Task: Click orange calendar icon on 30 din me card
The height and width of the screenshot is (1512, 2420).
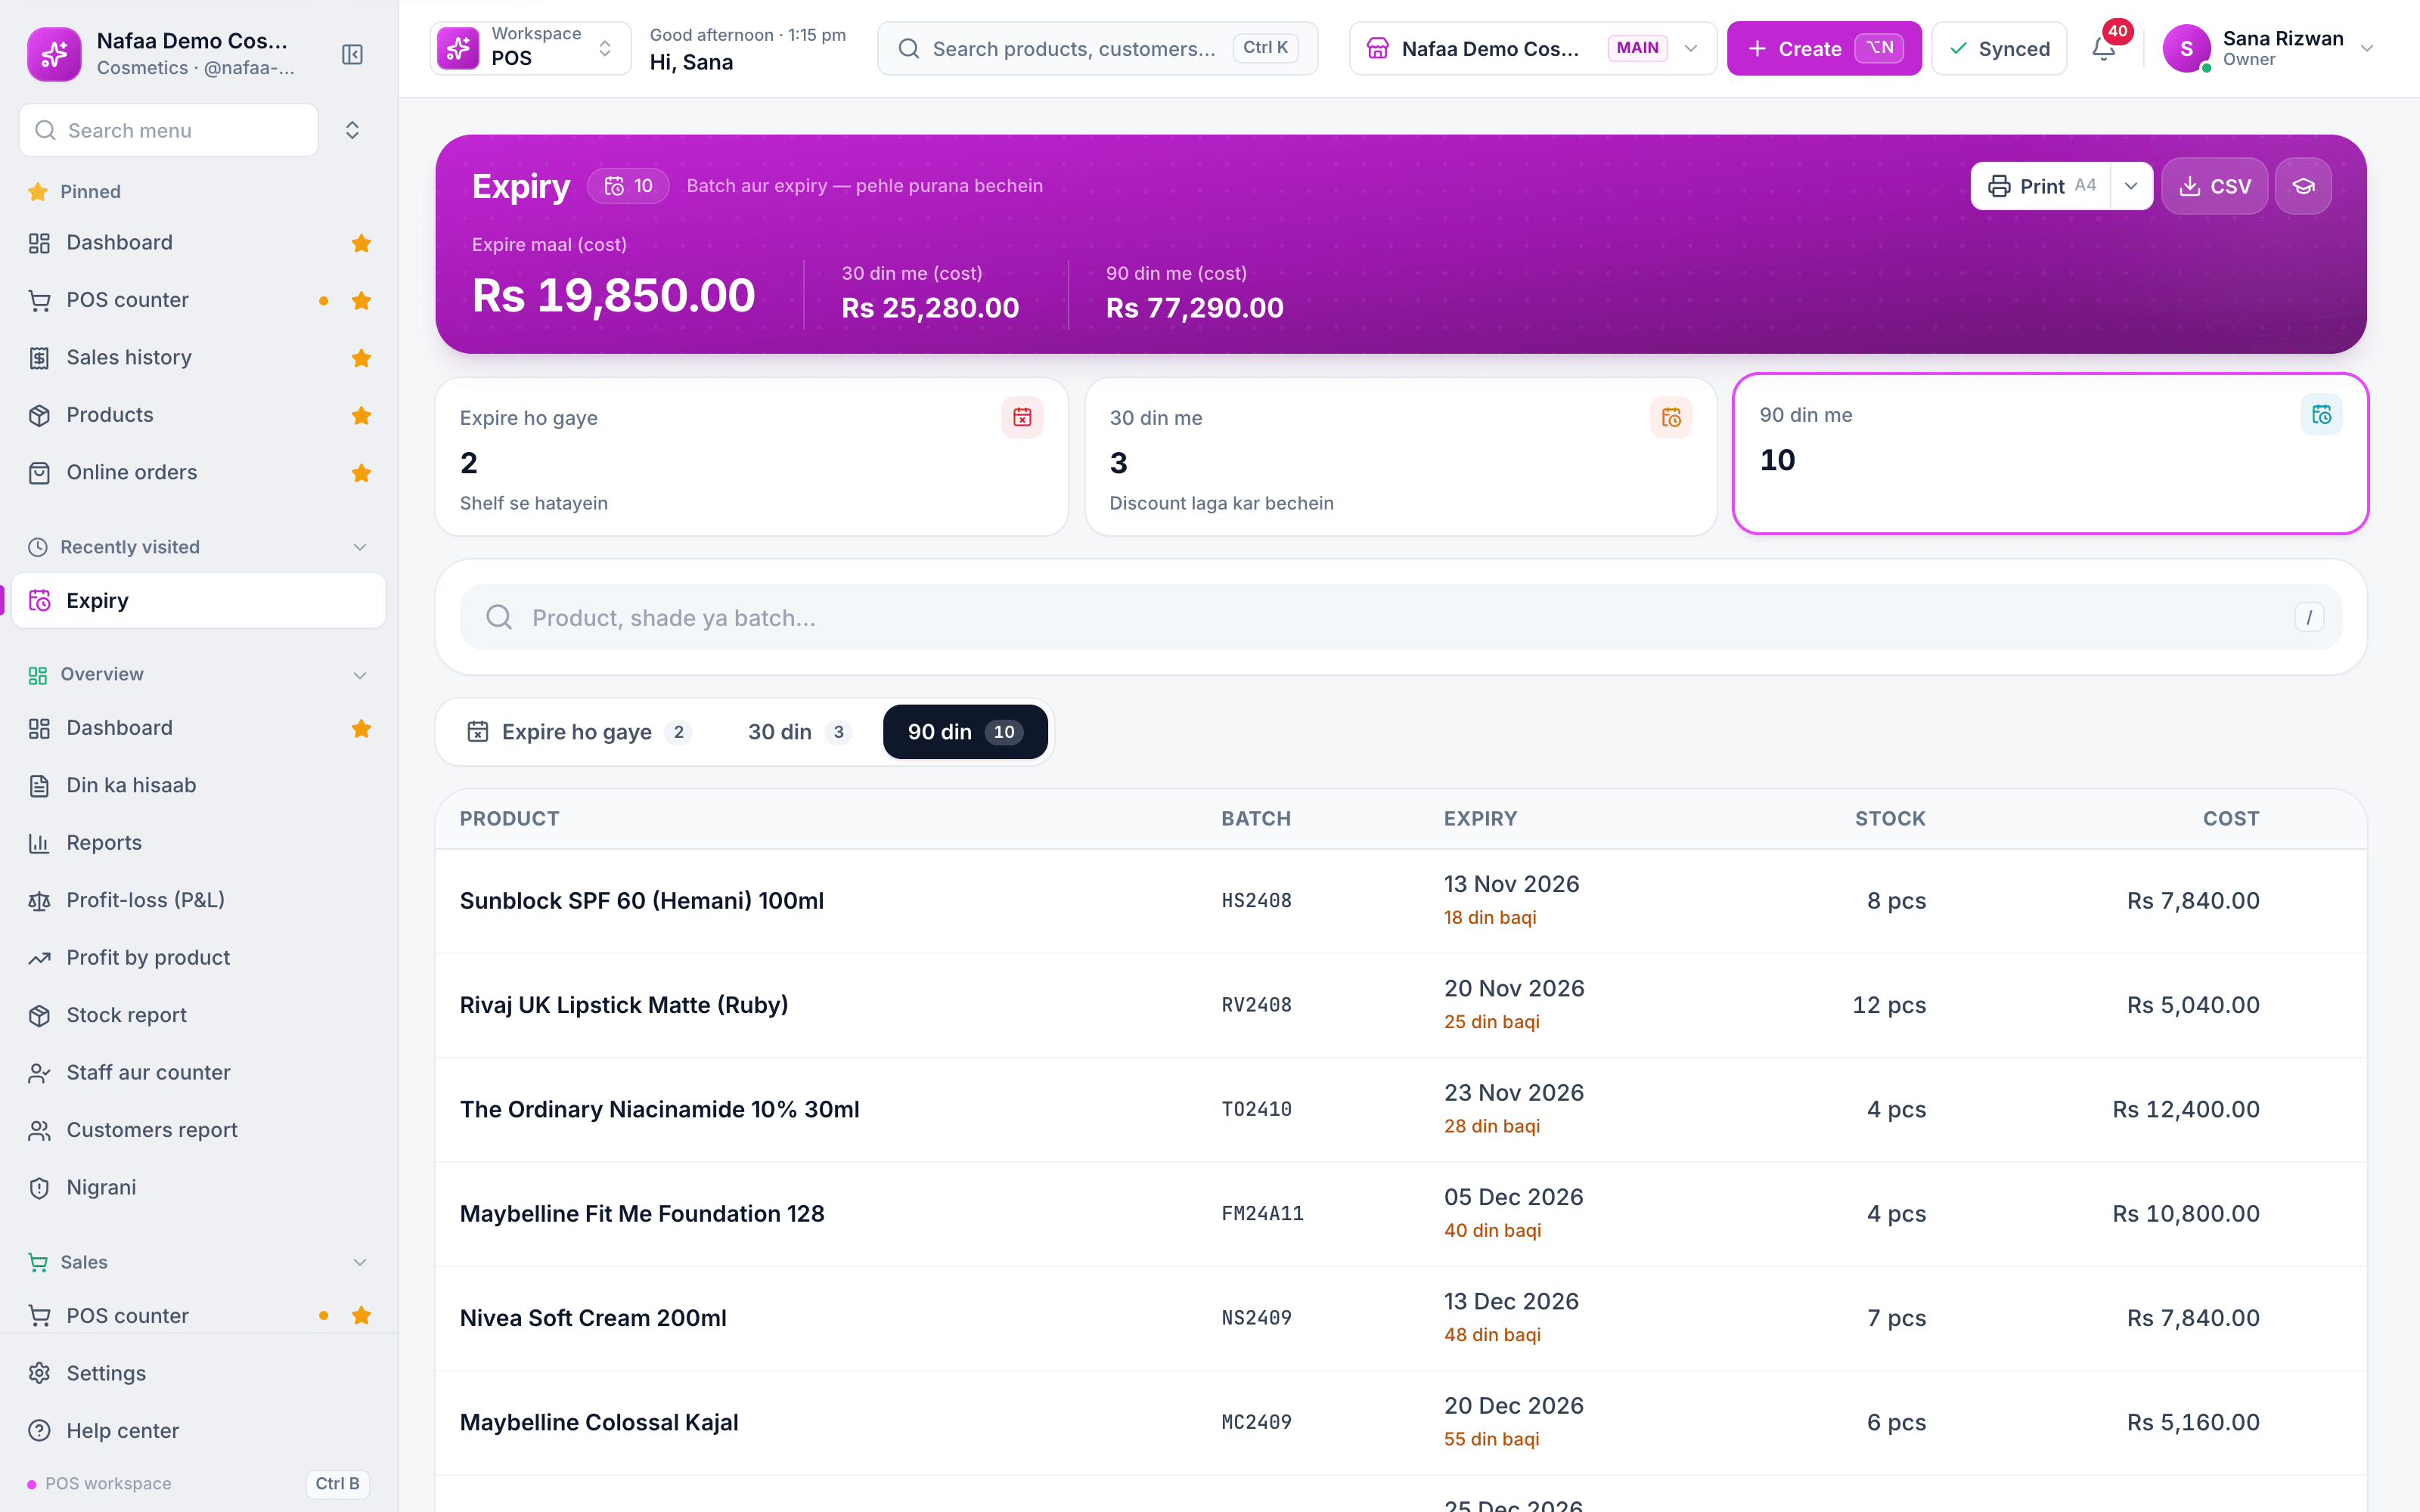Action: tap(1671, 417)
